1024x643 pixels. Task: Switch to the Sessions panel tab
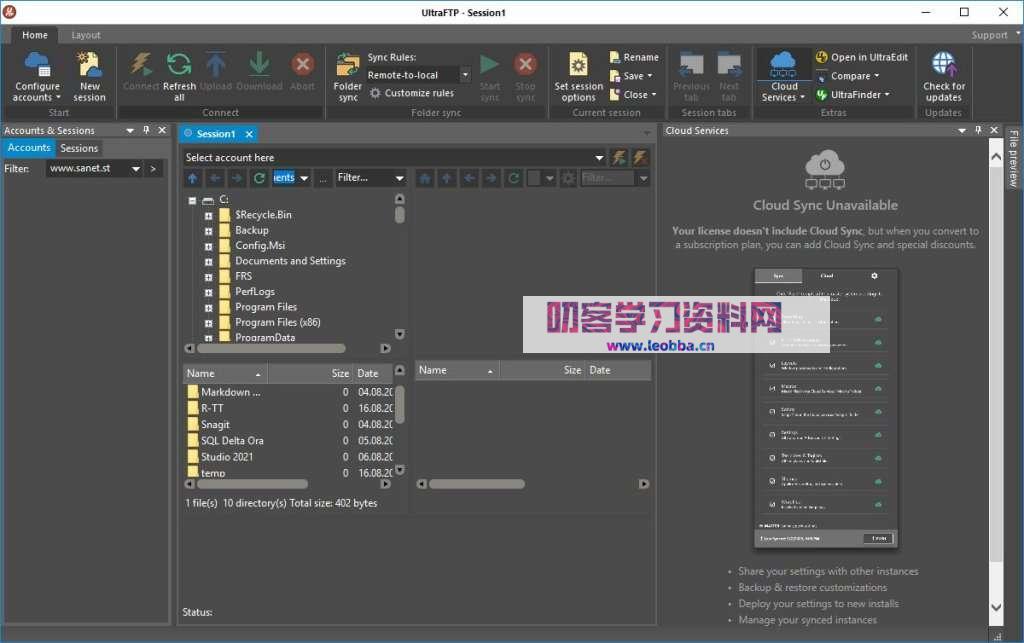[78, 147]
